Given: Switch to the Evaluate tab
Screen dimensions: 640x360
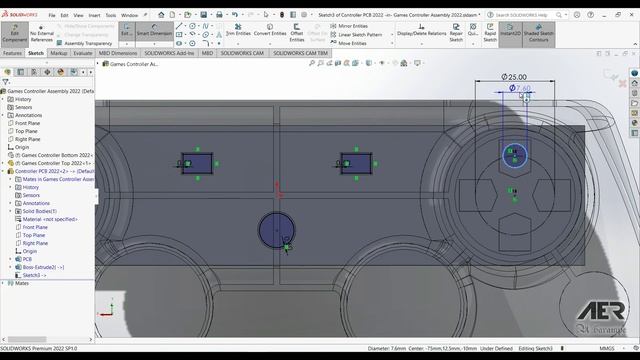Looking at the screenshot, I should tap(82, 53).
